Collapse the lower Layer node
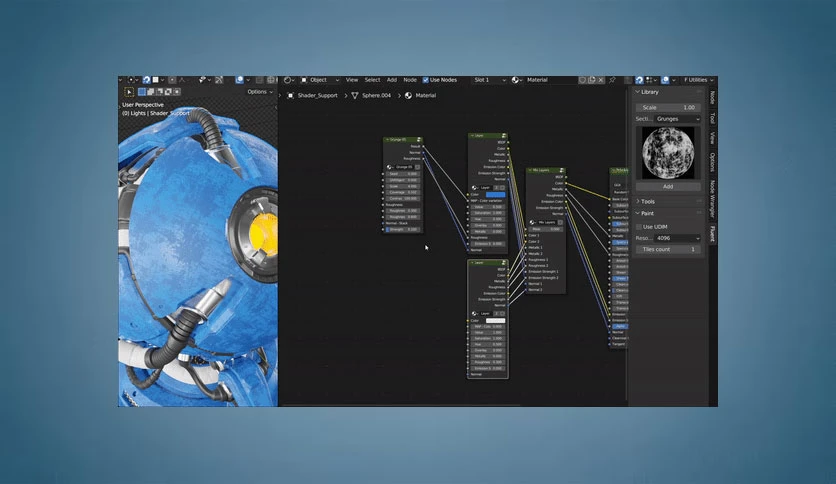 [x=472, y=262]
